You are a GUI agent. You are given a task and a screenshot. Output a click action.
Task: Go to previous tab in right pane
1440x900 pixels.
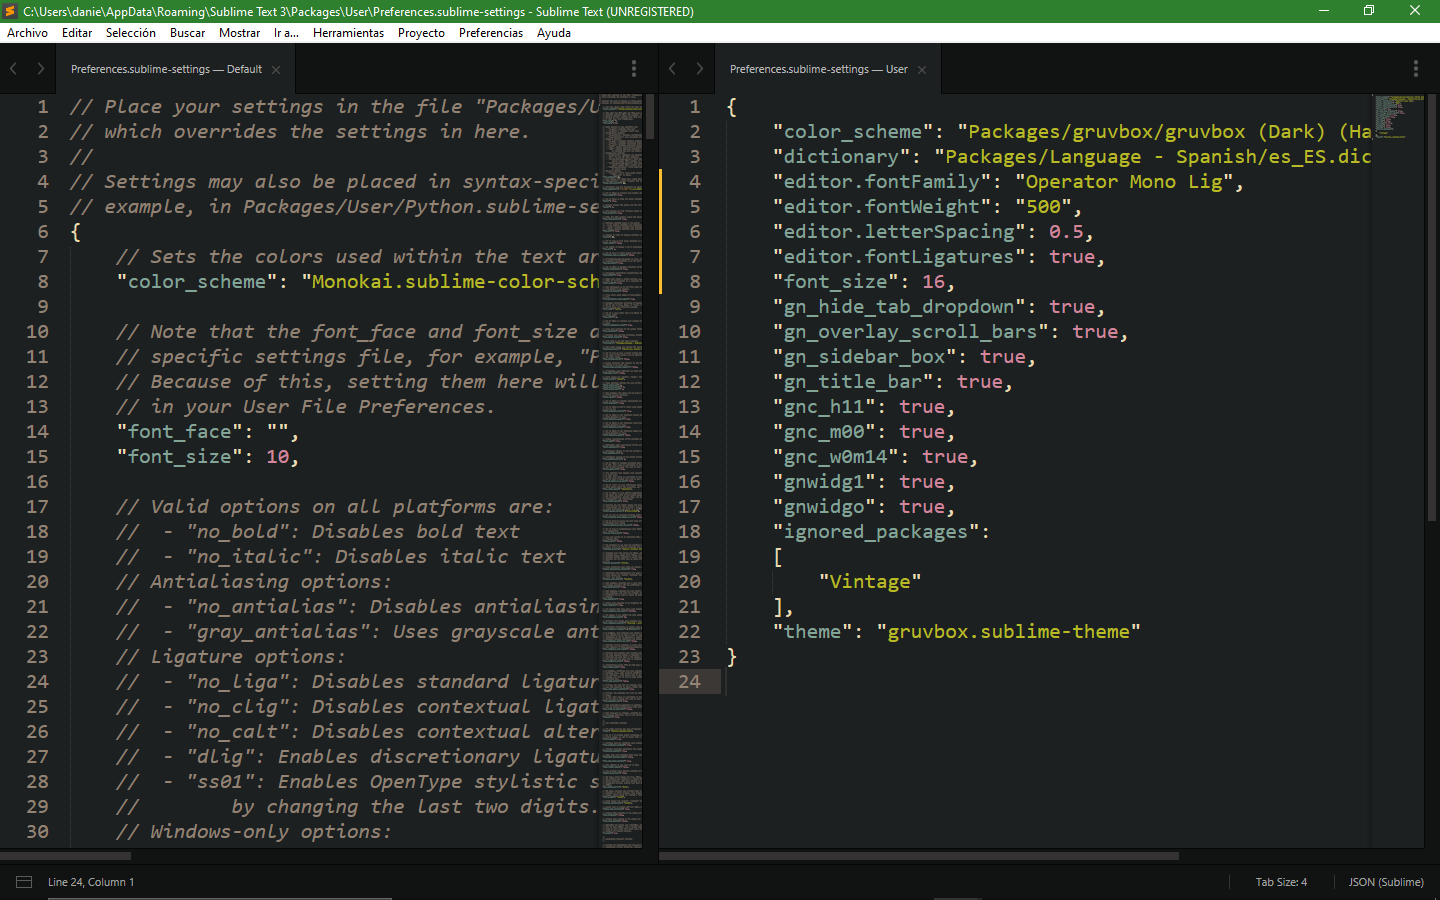672,68
